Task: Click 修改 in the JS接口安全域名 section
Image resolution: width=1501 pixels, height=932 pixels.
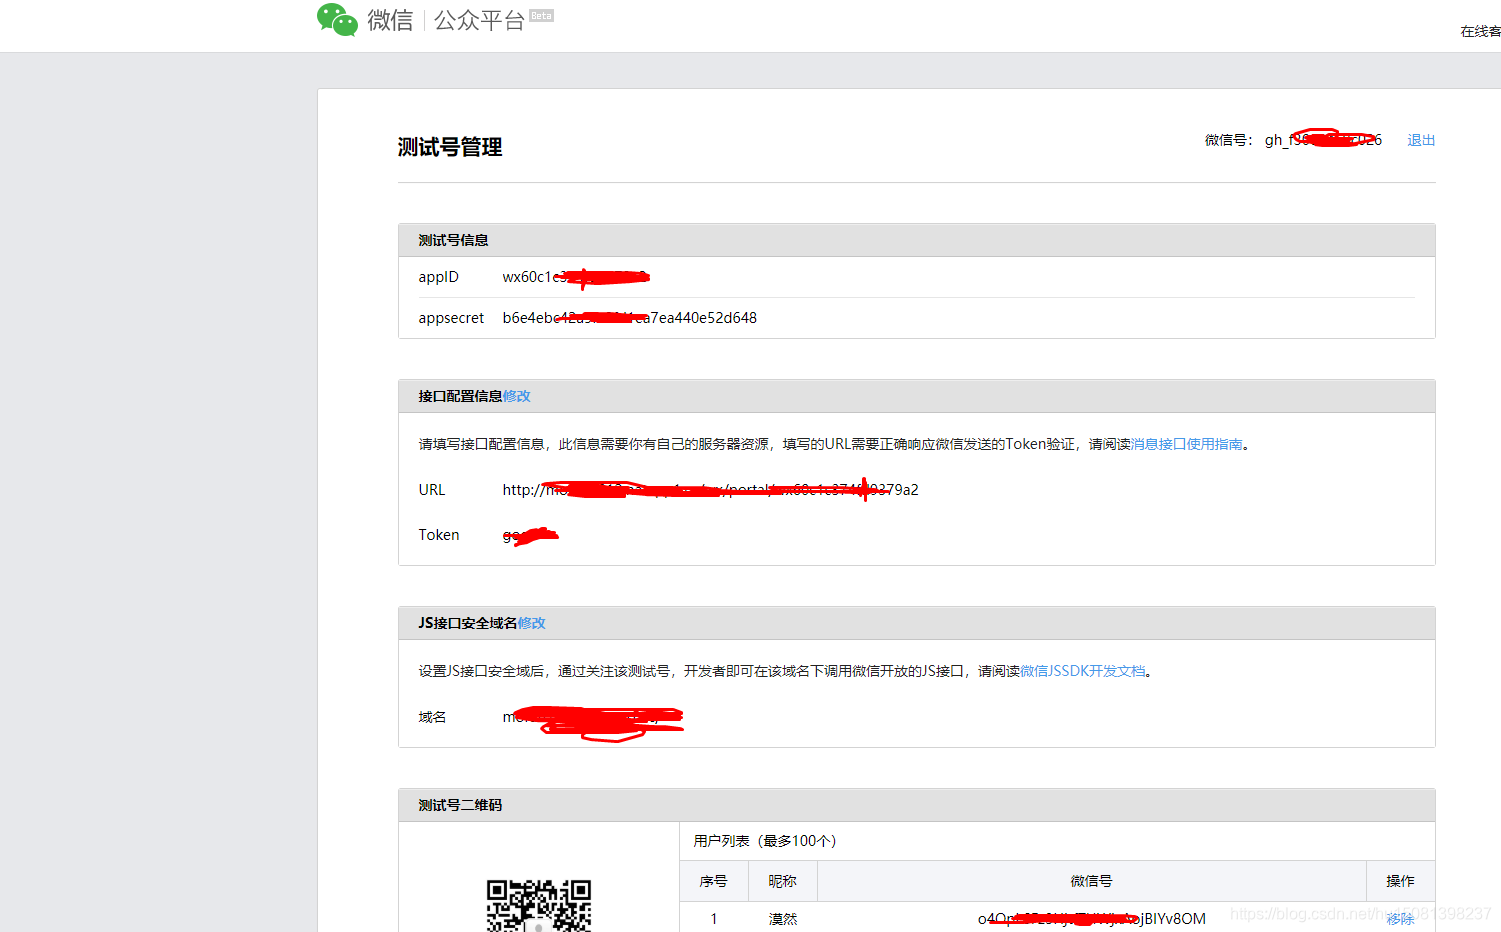Action: click(x=531, y=623)
